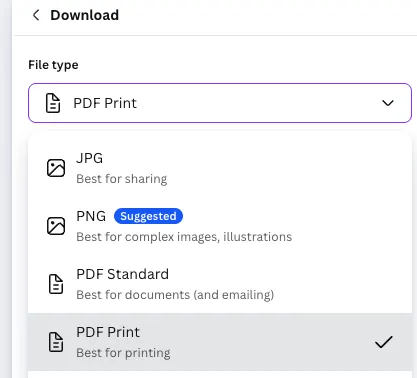Click the document icon beside PDF Standard

(56, 284)
